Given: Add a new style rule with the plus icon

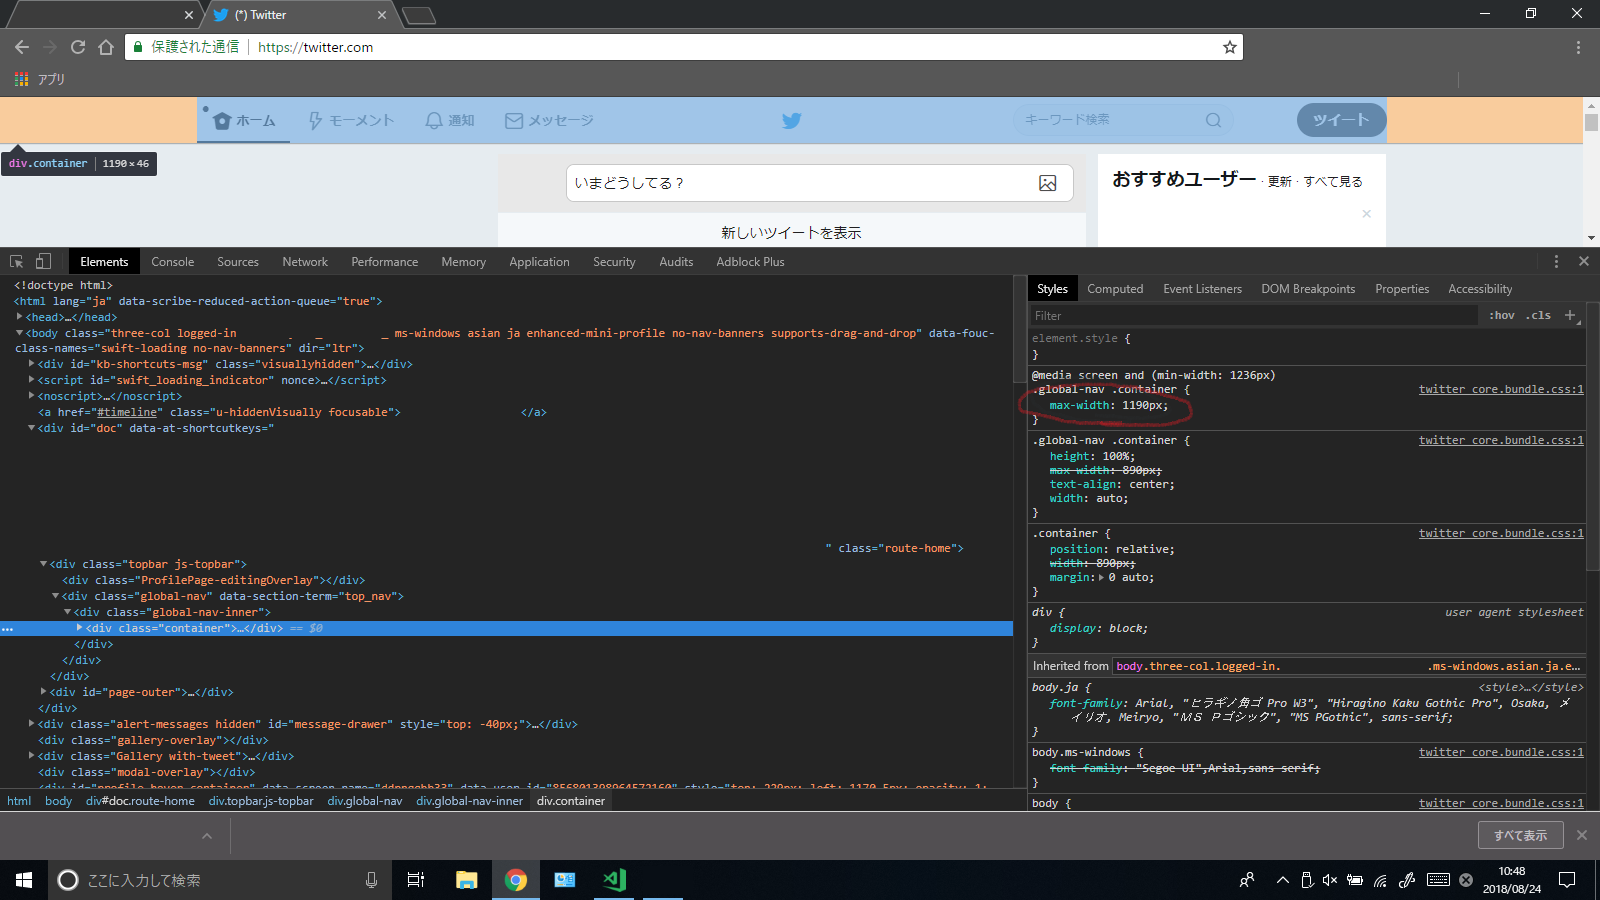Looking at the screenshot, I should coord(1570,315).
